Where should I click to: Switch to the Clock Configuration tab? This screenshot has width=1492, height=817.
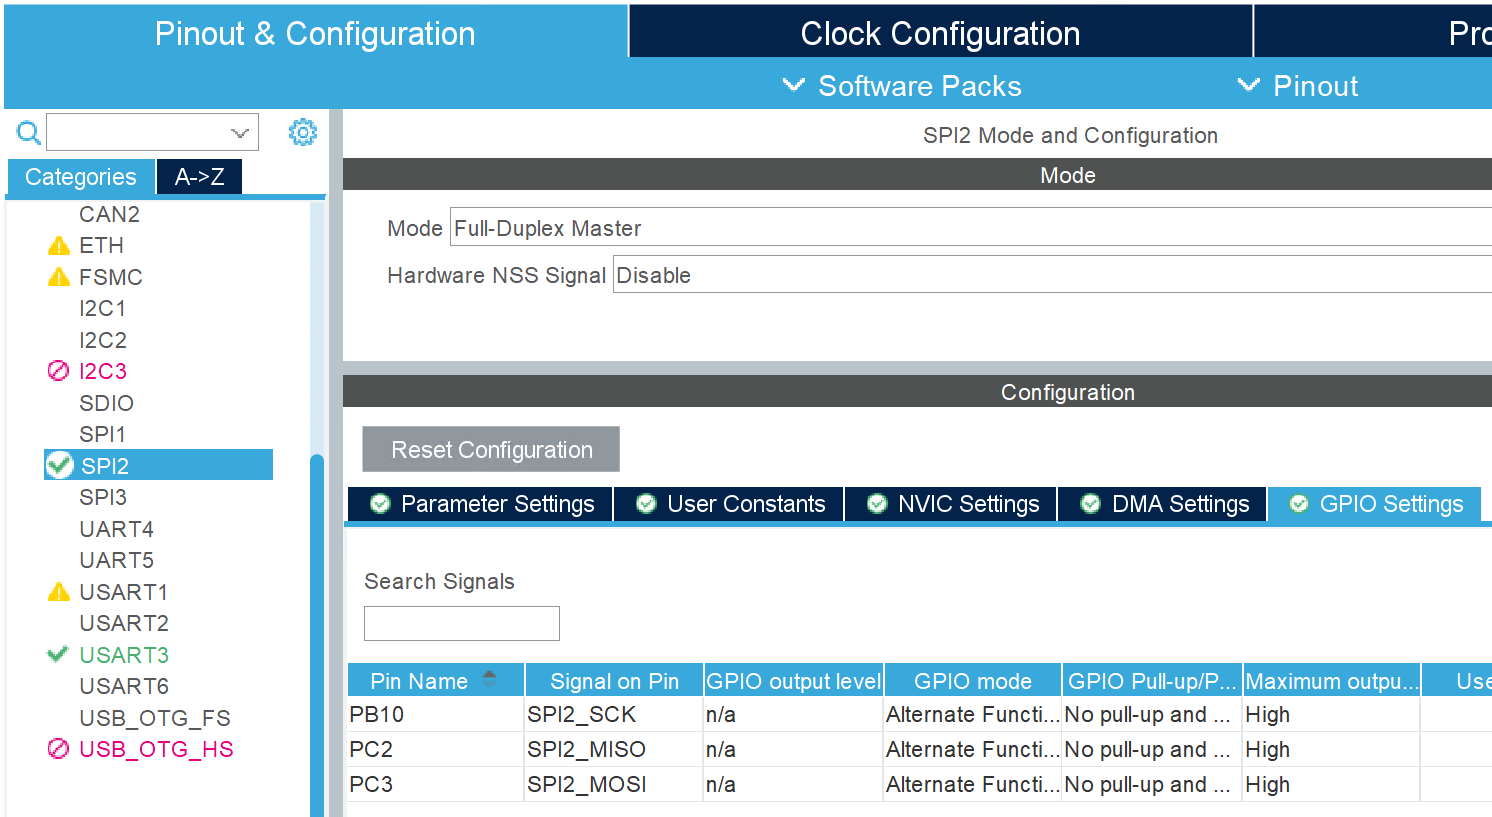(940, 34)
